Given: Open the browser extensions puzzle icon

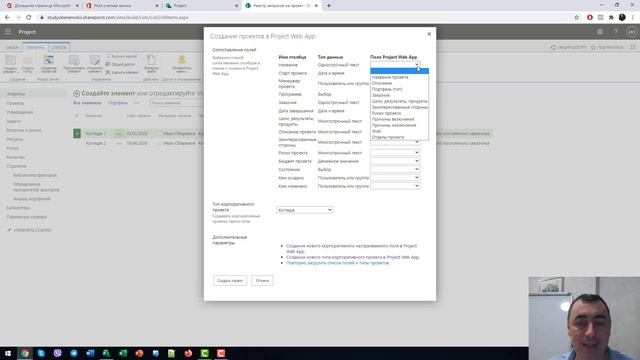Looking at the screenshot, I should (611, 18).
